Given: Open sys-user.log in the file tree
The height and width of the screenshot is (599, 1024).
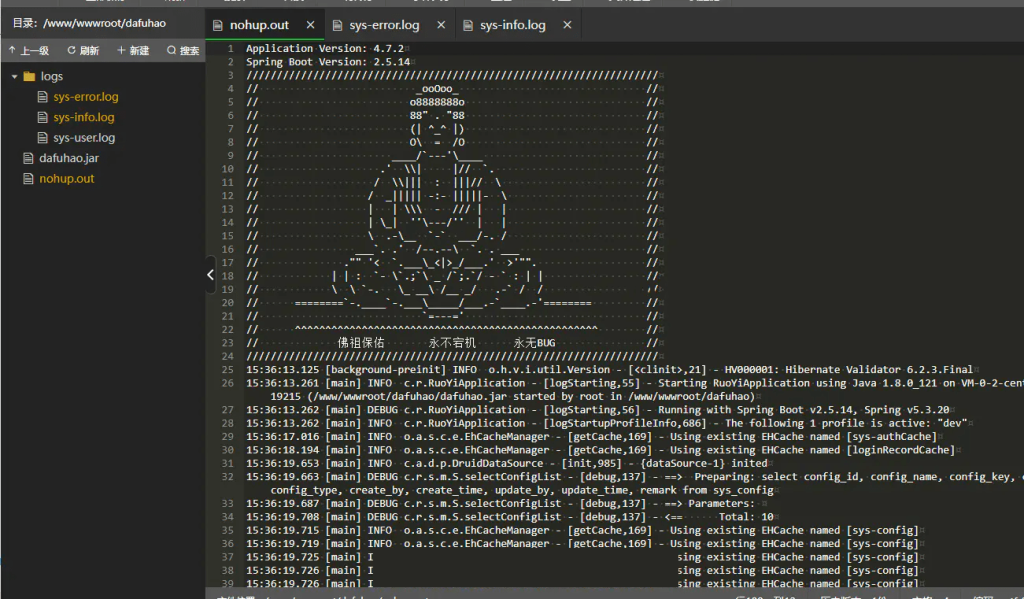Looking at the screenshot, I should (84, 138).
